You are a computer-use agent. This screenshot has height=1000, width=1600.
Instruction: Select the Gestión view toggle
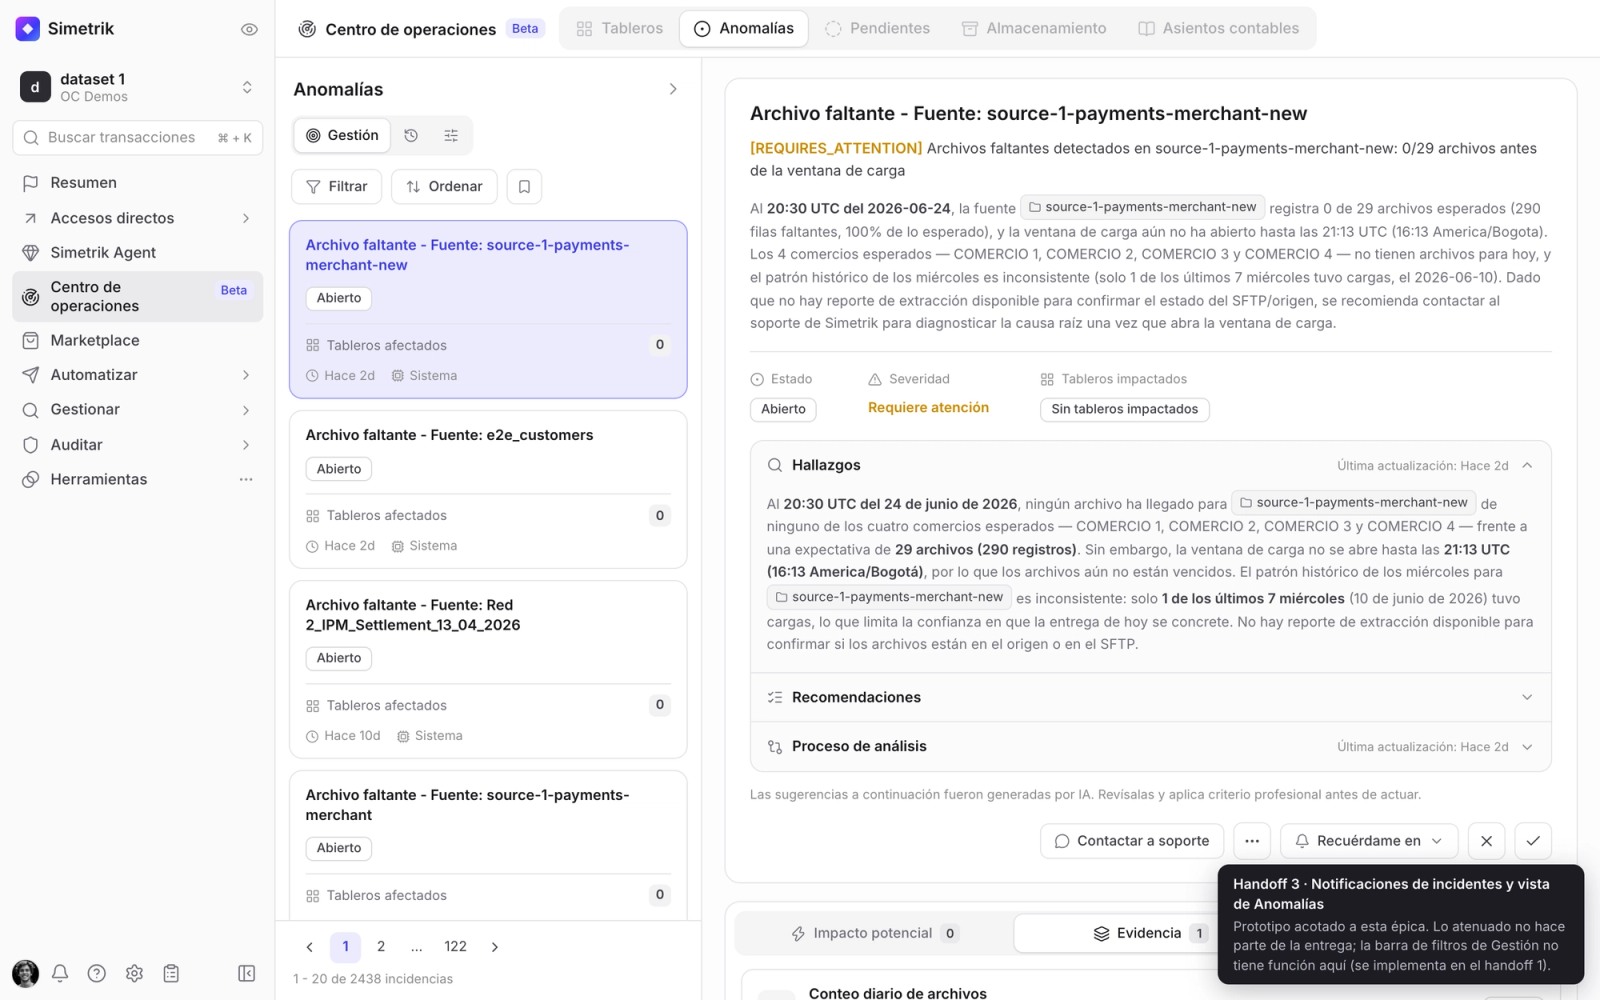coord(342,136)
